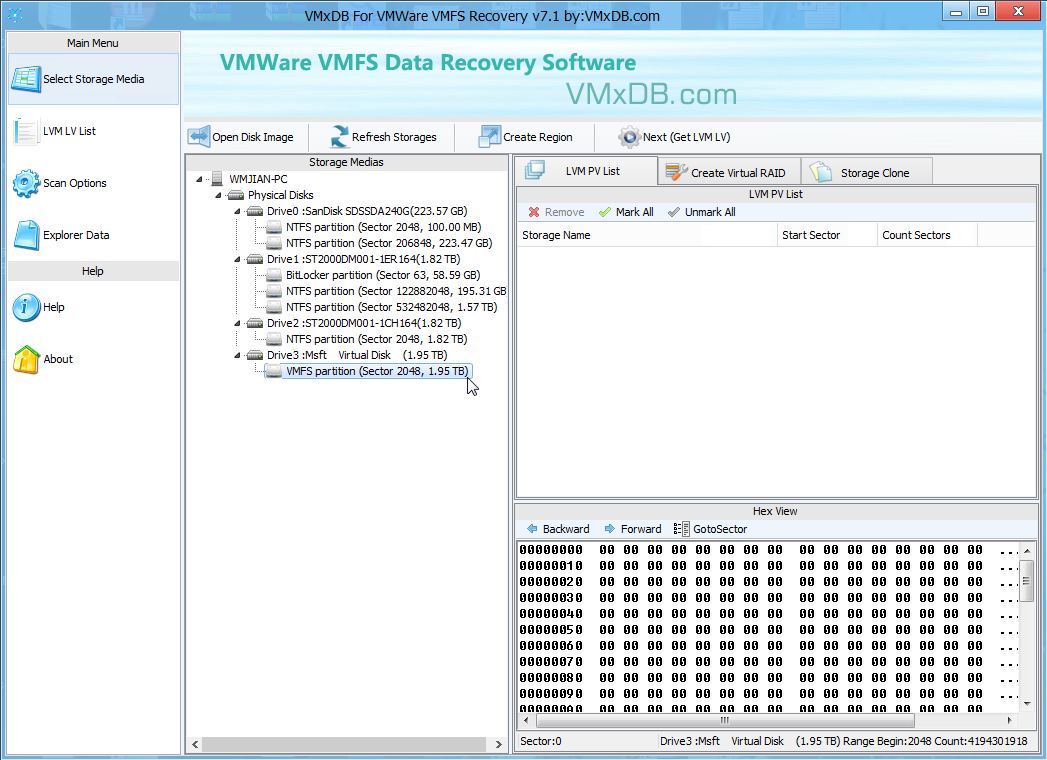Collapse the Physical Disks node
Viewport: 1047px width, 760px height.
click(x=218, y=195)
